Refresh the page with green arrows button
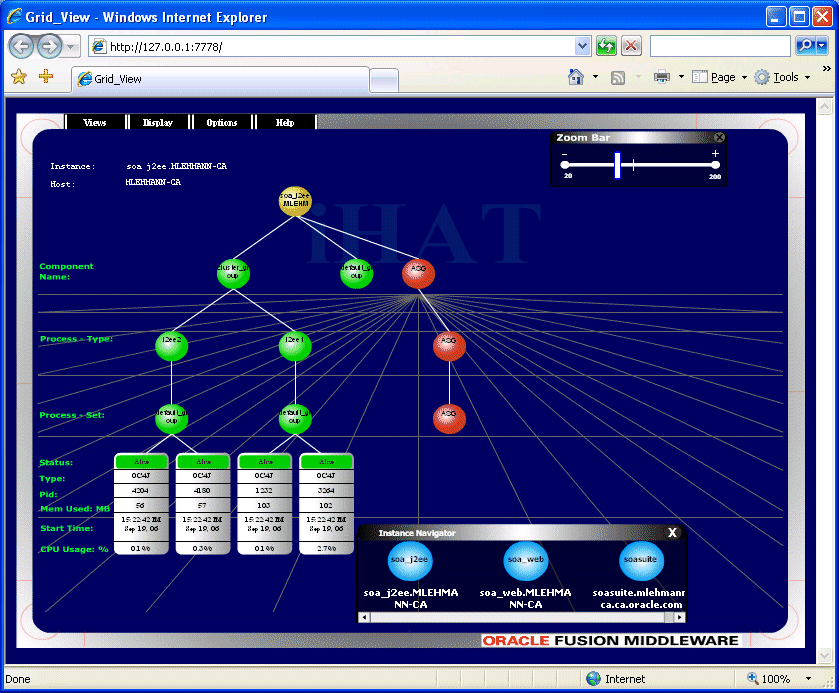Viewport: 839px width, 693px height. (x=606, y=47)
